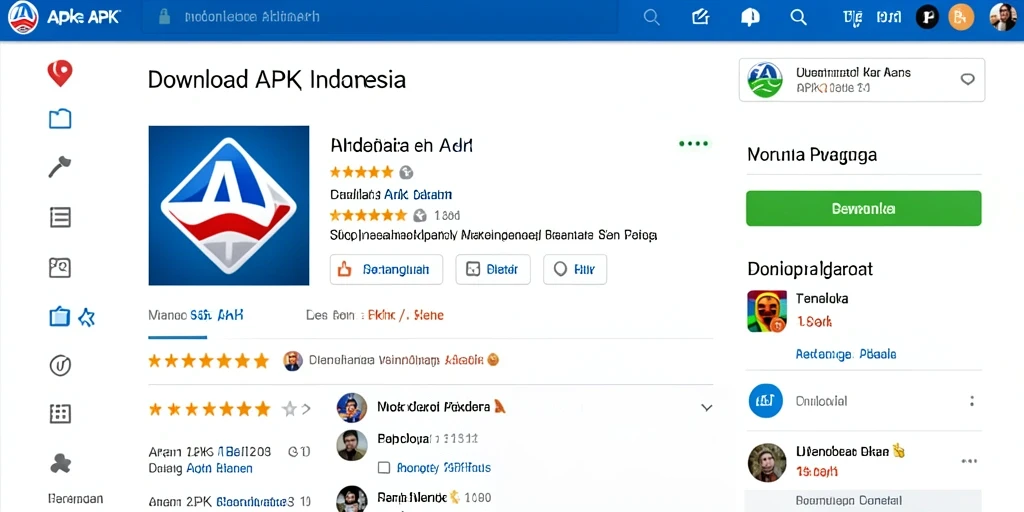This screenshot has height=512, width=1024.
Task: Click the second search magnifier beside notifications
Action: tap(799, 18)
